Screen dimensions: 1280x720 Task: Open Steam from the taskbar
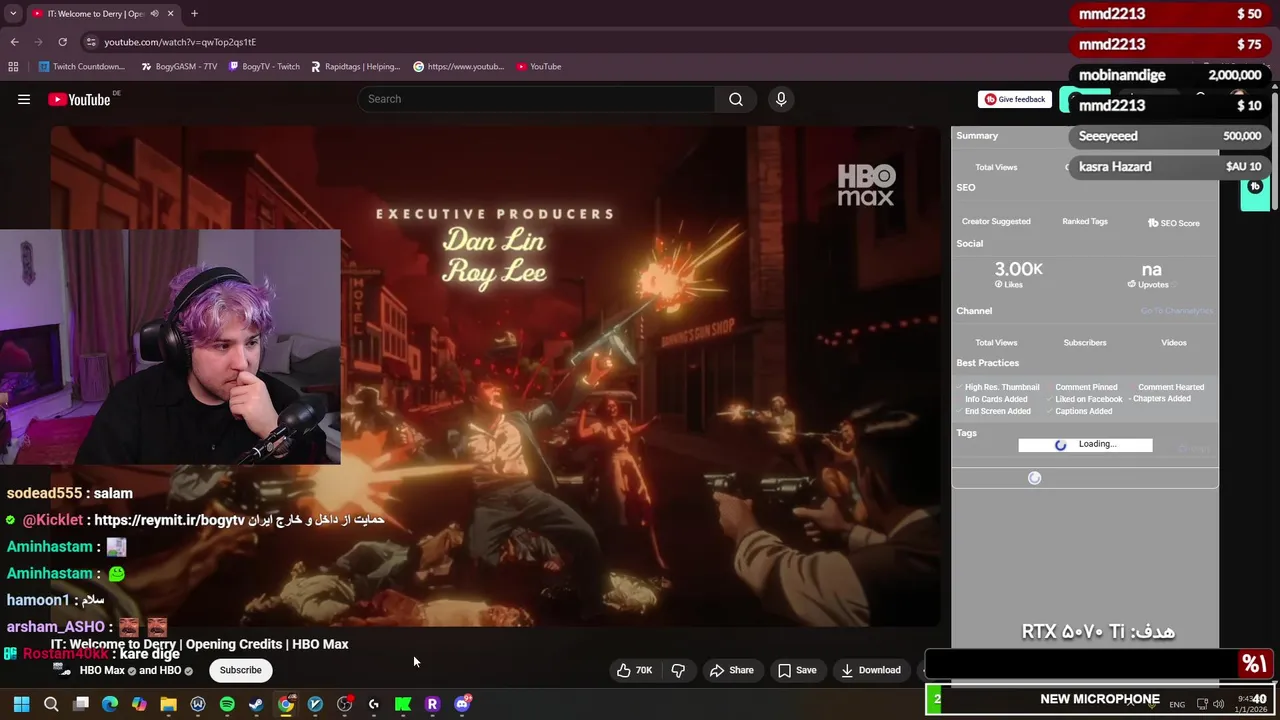coord(256,704)
